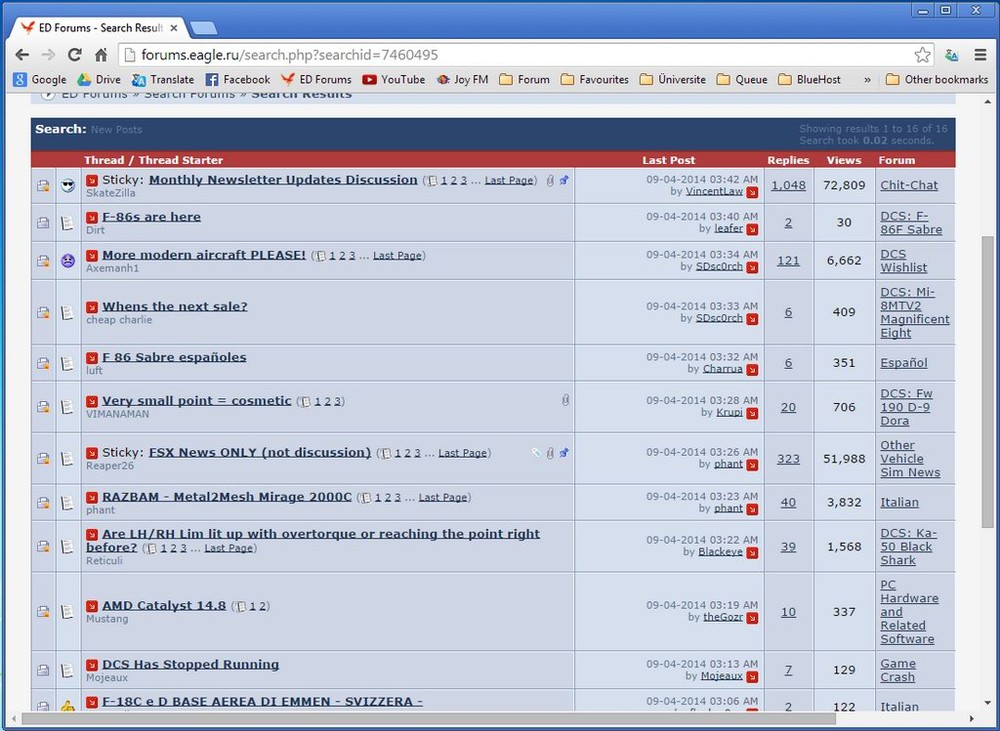Open the Translate bookmark
The image size is (1000, 731).
[x=163, y=79]
